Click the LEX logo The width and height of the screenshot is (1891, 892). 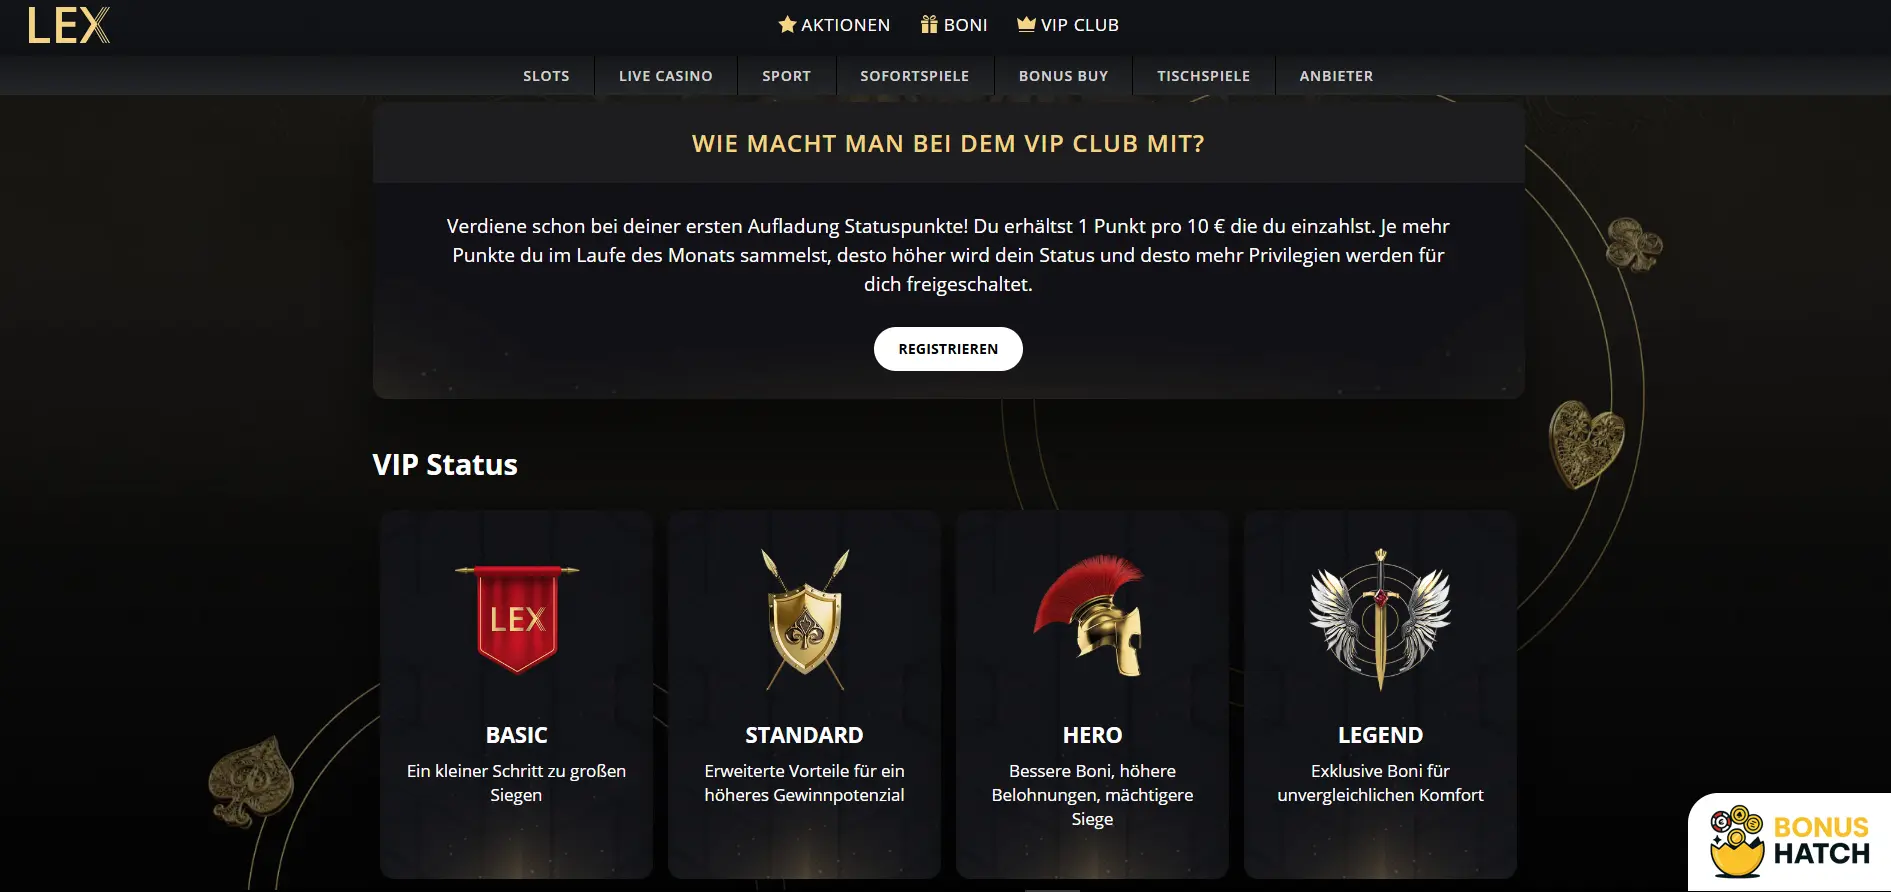tap(68, 25)
